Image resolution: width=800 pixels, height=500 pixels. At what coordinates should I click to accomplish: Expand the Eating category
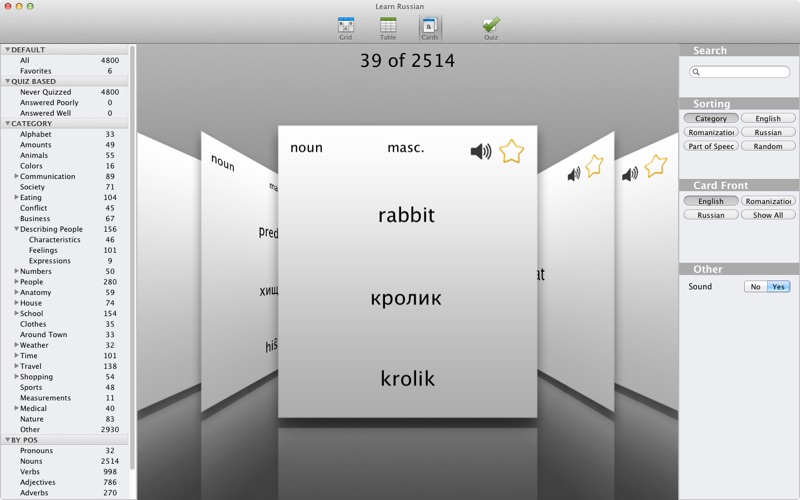click(16, 197)
